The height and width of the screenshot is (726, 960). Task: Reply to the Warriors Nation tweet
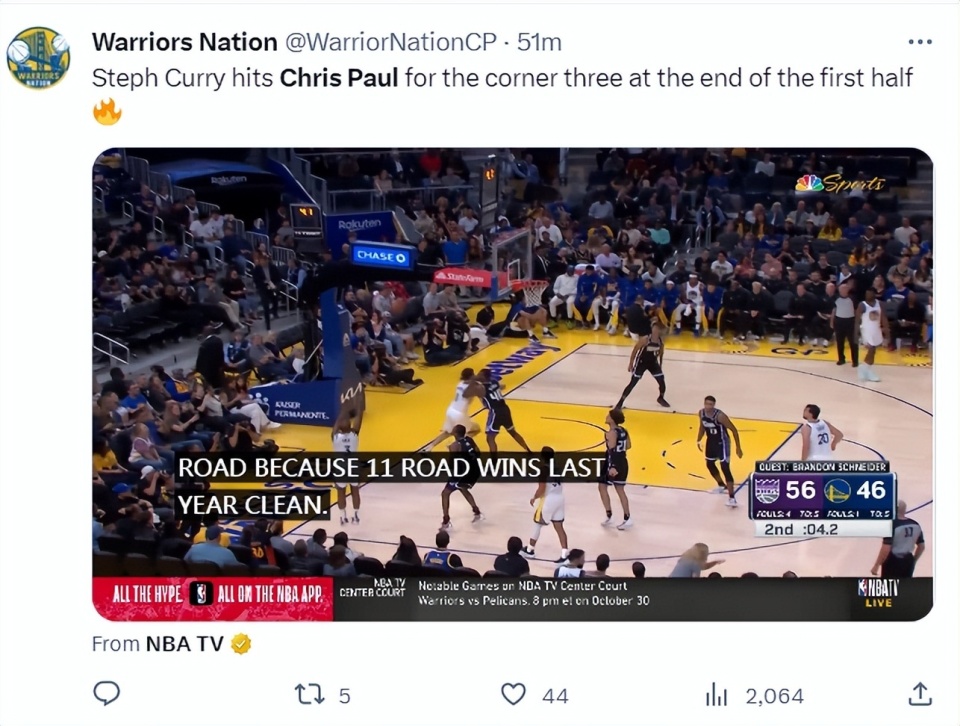tap(106, 694)
